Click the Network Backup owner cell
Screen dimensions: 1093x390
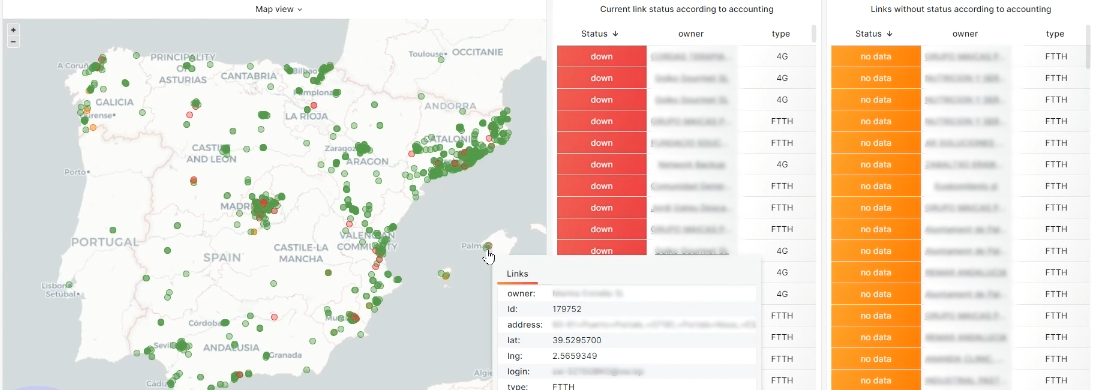click(692, 165)
